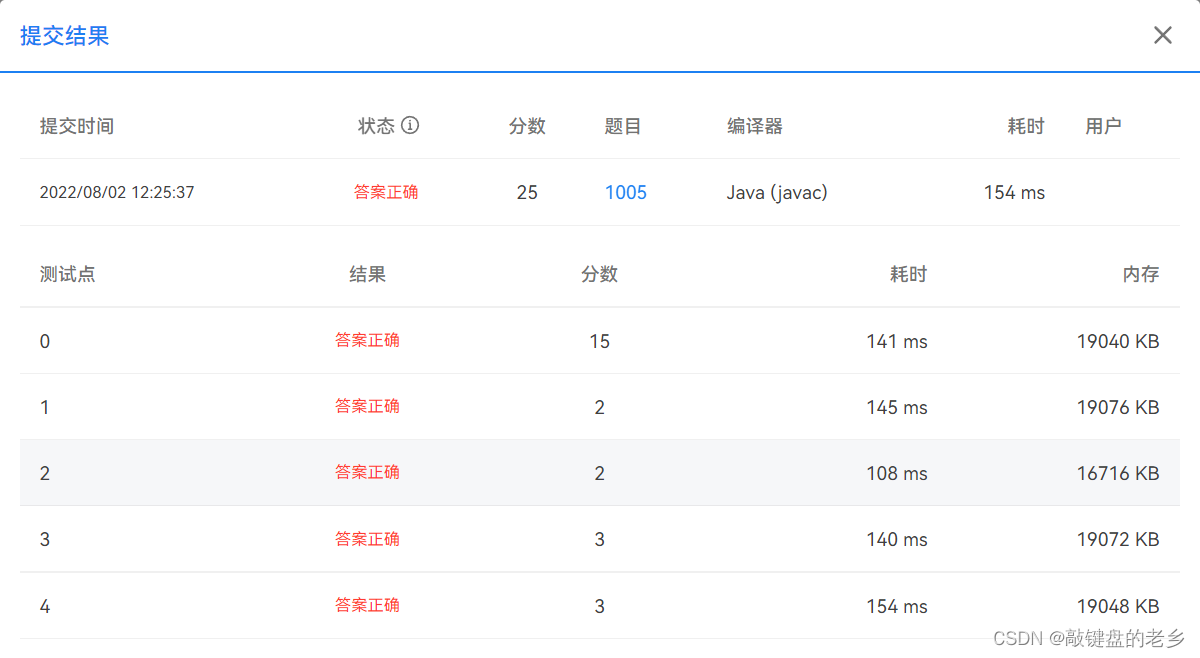The width and height of the screenshot is (1200, 658).
Task: Click the 编译器 column header
Action: [x=754, y=125]
